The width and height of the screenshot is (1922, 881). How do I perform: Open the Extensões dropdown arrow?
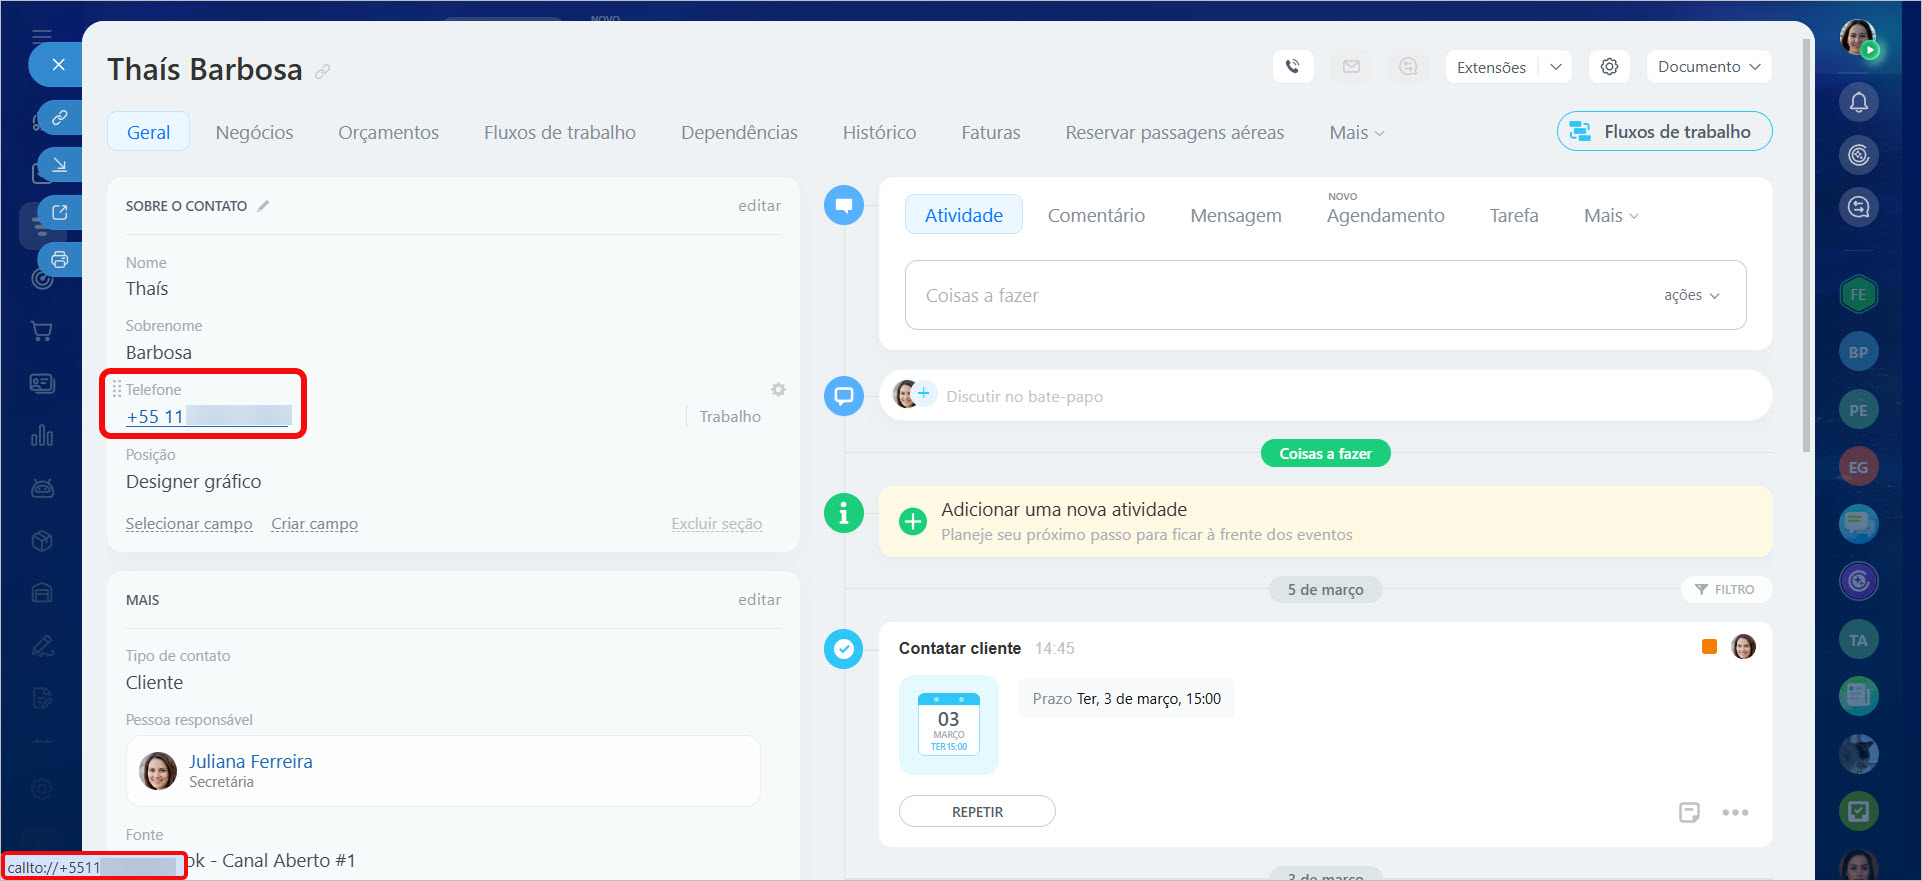click(x=1555, y=67)
